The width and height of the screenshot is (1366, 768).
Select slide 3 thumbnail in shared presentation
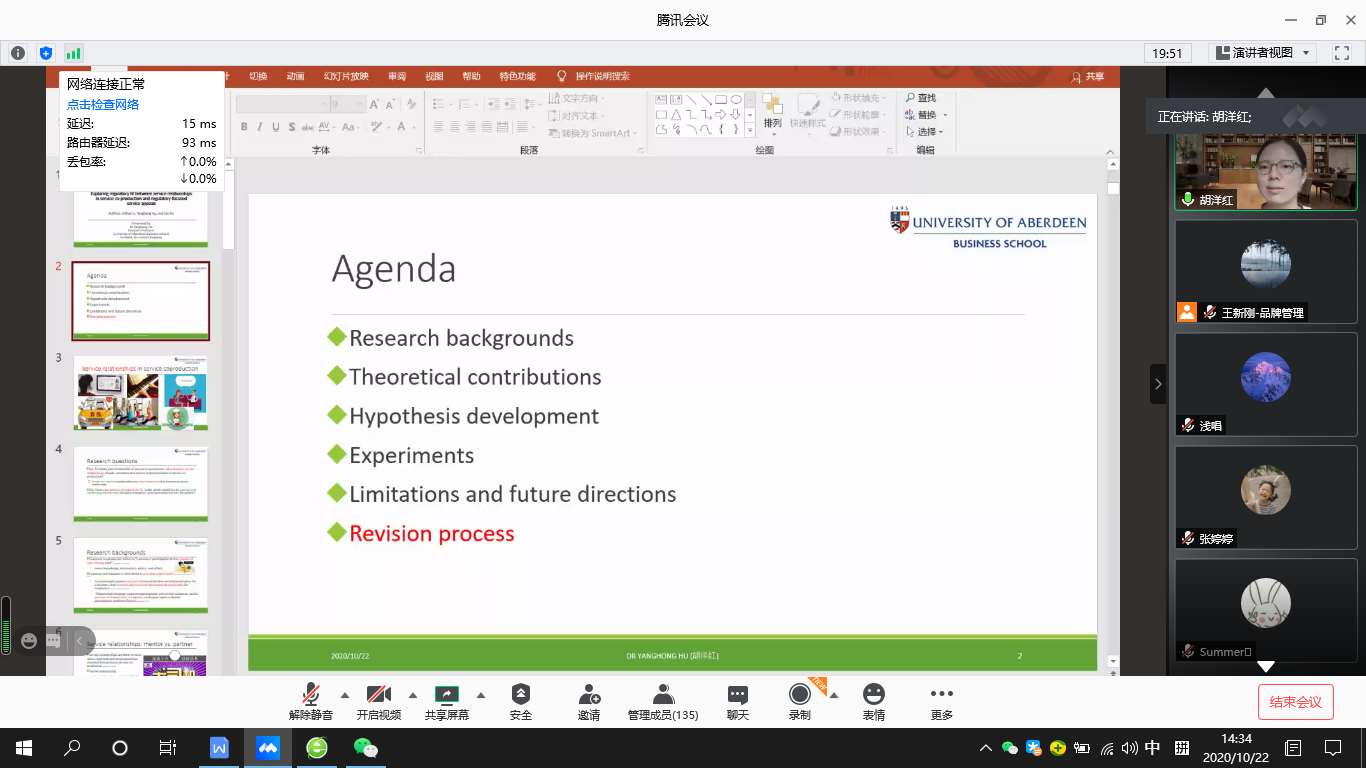click(x=140, y=393)
